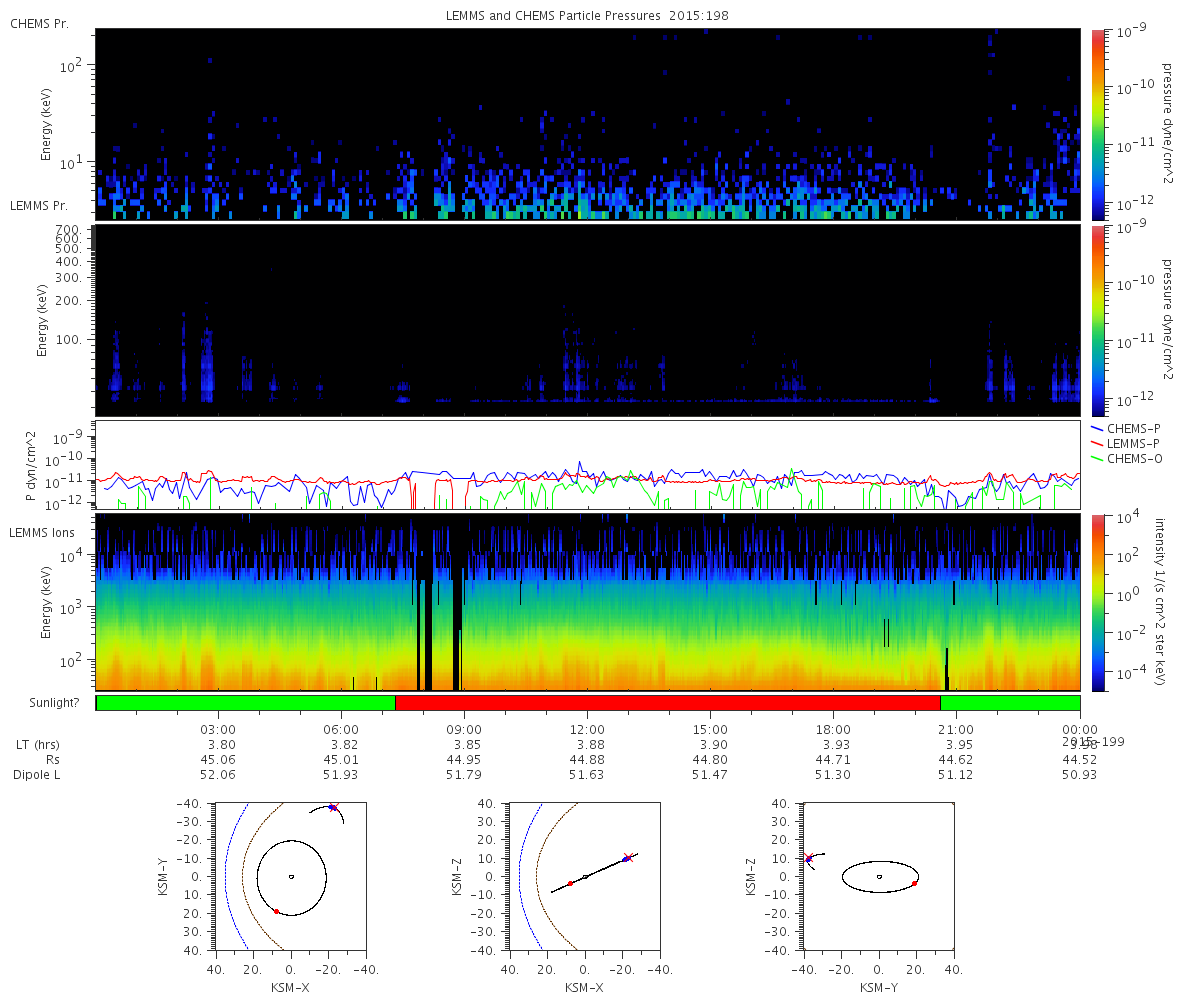
Task: Click the 21:00 time tick label
Action: [x=957, y=729]
